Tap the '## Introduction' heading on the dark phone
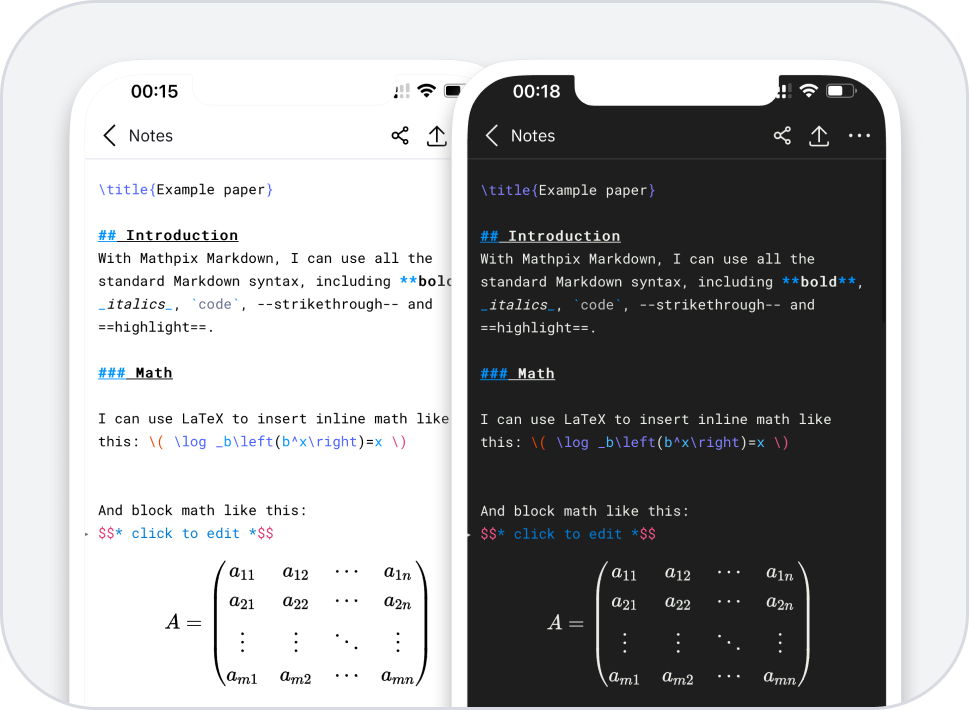Screen dimensions: 969x710 pos(550,235)
